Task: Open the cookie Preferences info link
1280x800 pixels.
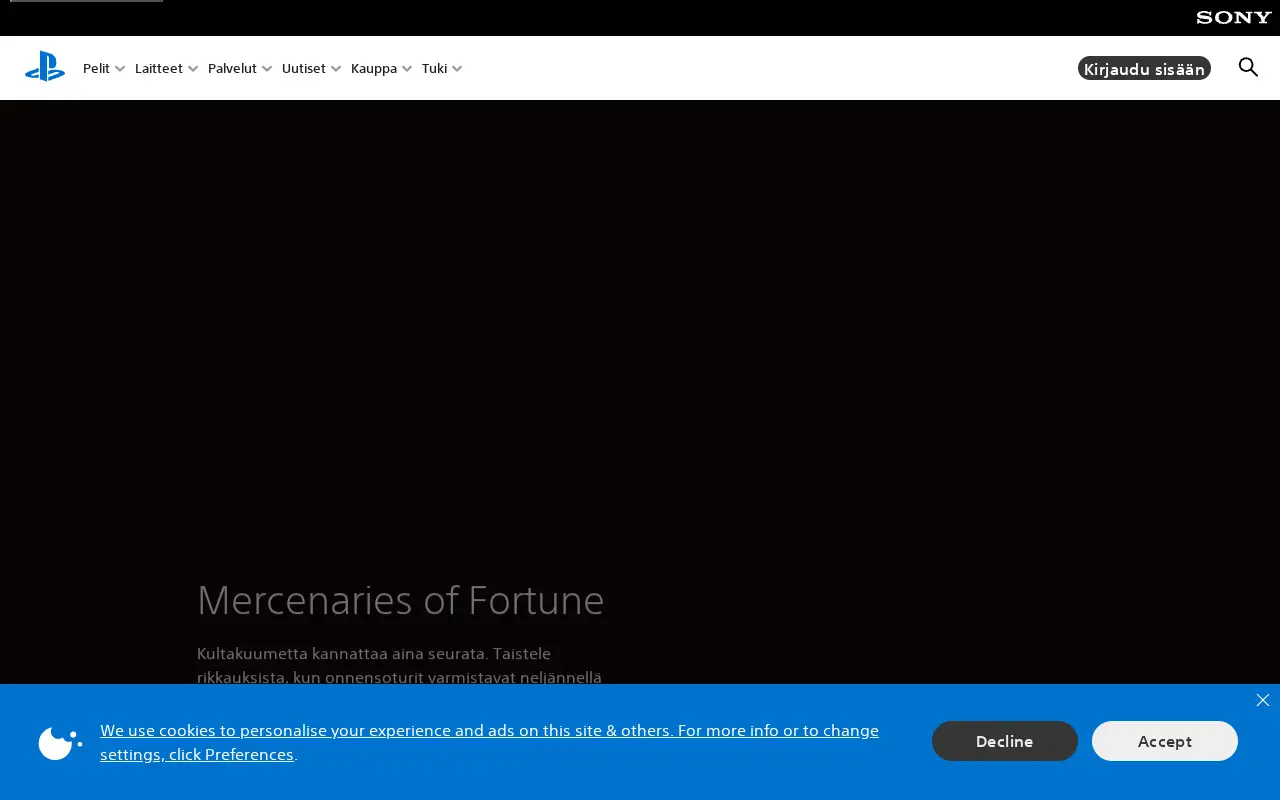Action: click(x=489, y=742)
